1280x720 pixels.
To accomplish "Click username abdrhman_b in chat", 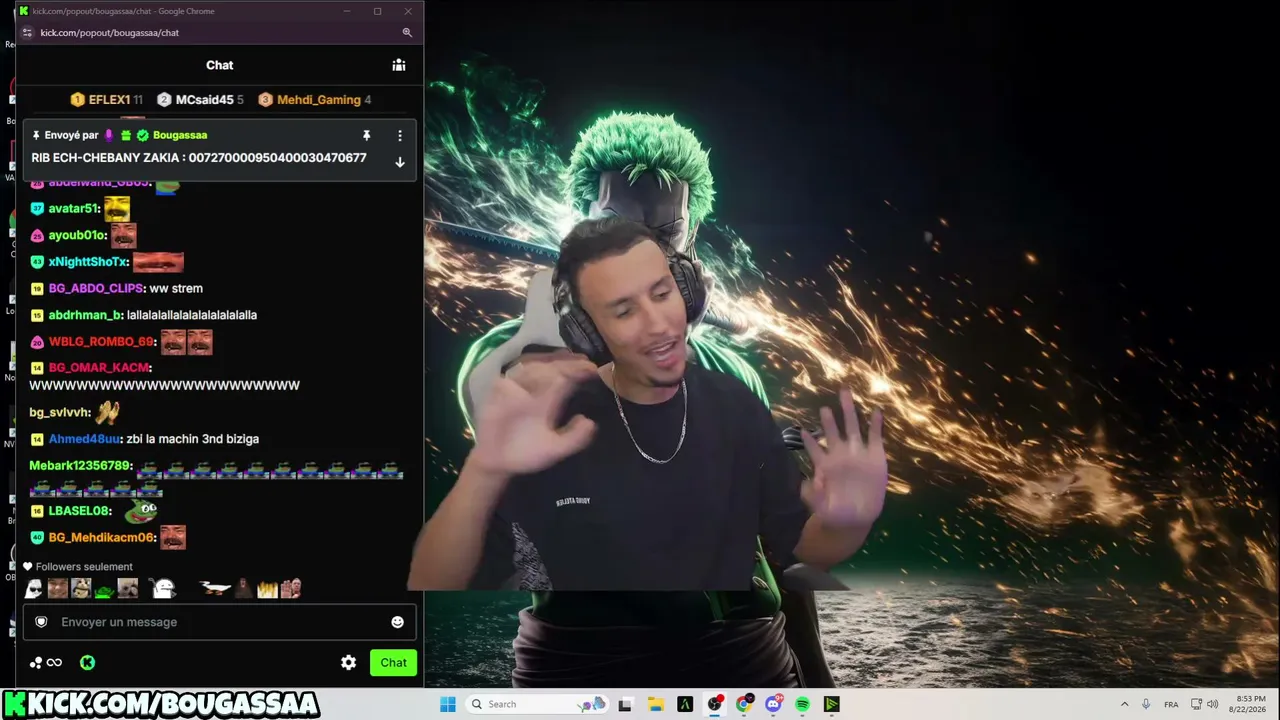I will pos(85,315).
